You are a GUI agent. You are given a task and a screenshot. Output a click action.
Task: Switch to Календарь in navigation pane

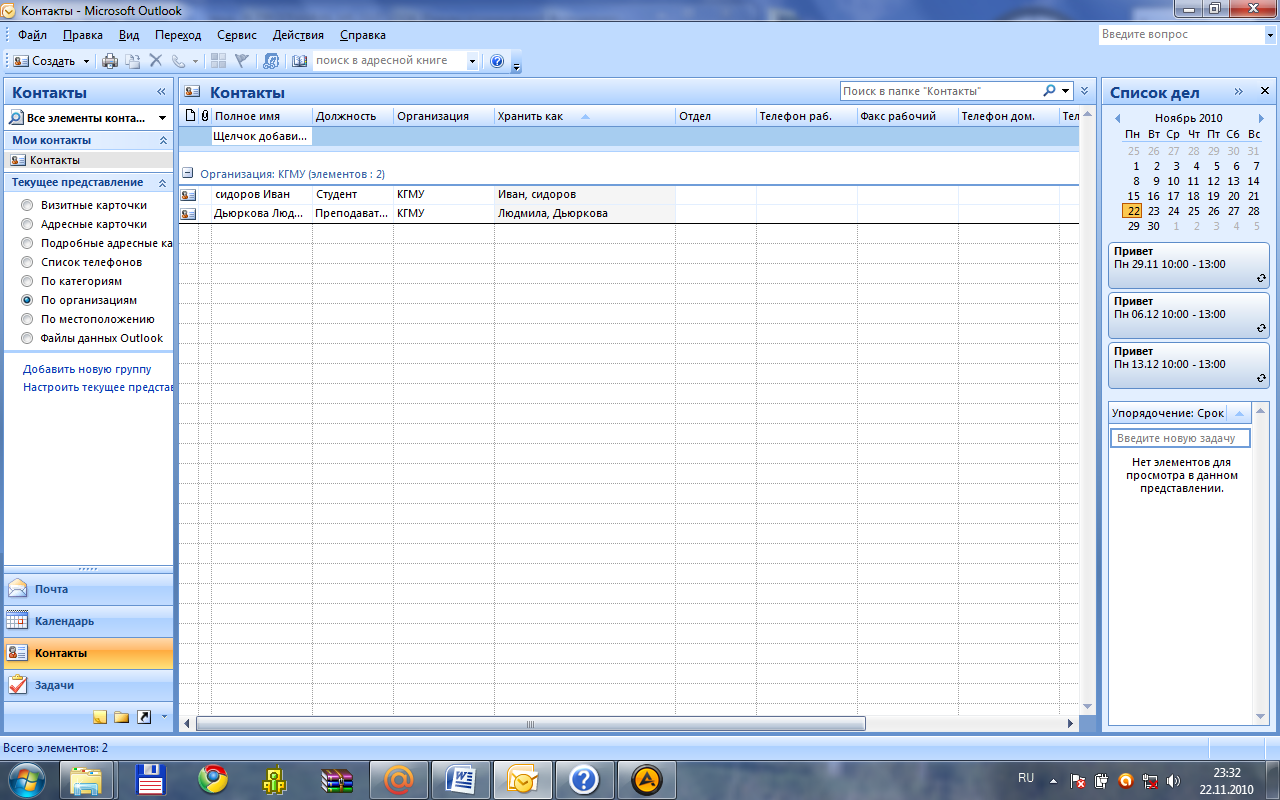(88, 621)
